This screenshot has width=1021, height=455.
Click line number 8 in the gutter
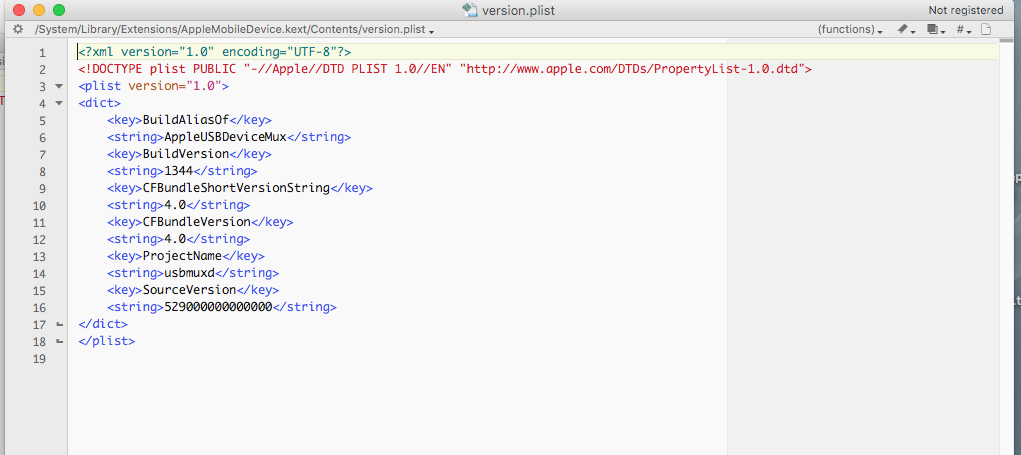pyautogui.click(x=42, y=171)
